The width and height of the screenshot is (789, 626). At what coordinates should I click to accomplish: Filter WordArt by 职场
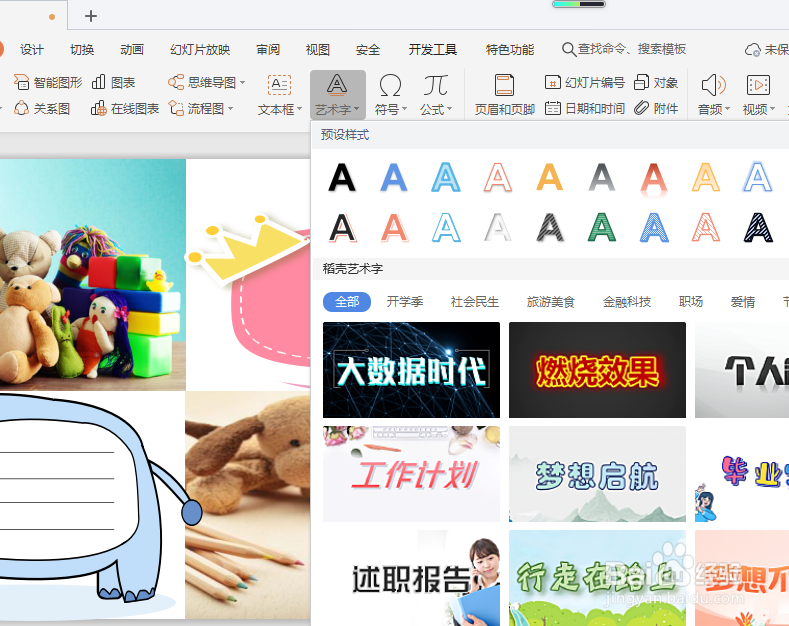(x=691, y=302)
